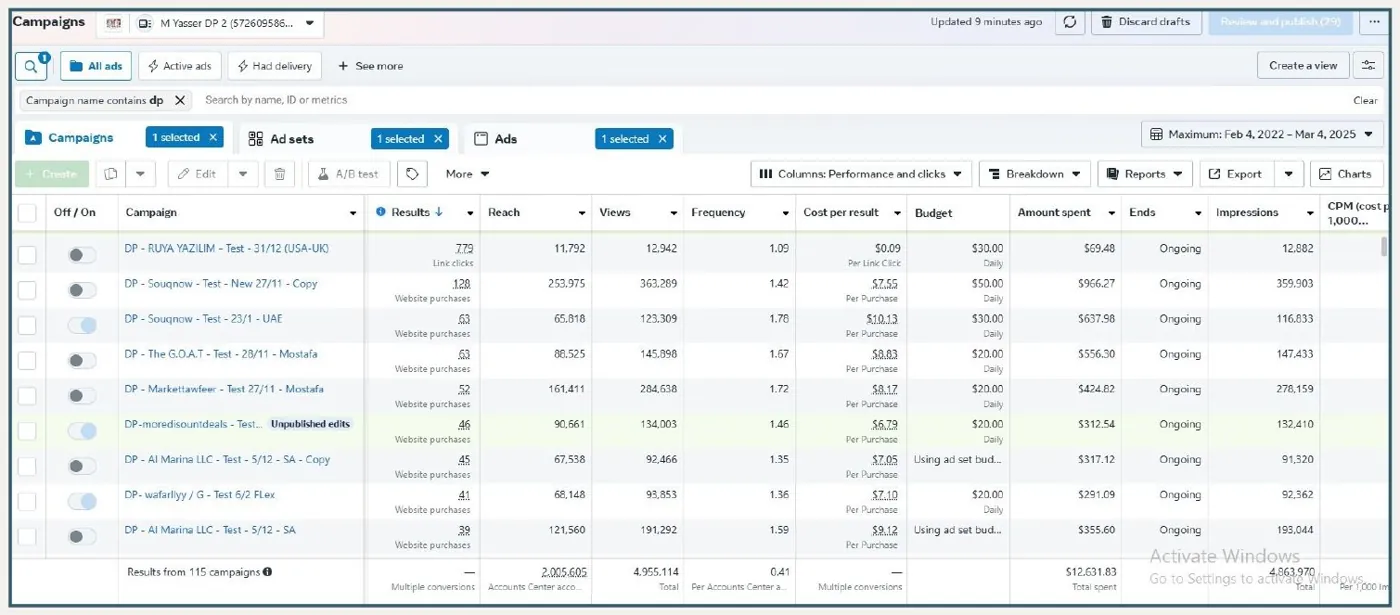Refresh campaign data with the refresh icon
The width and height of the screenshot is (1400, 615).
coord(1070,22)
